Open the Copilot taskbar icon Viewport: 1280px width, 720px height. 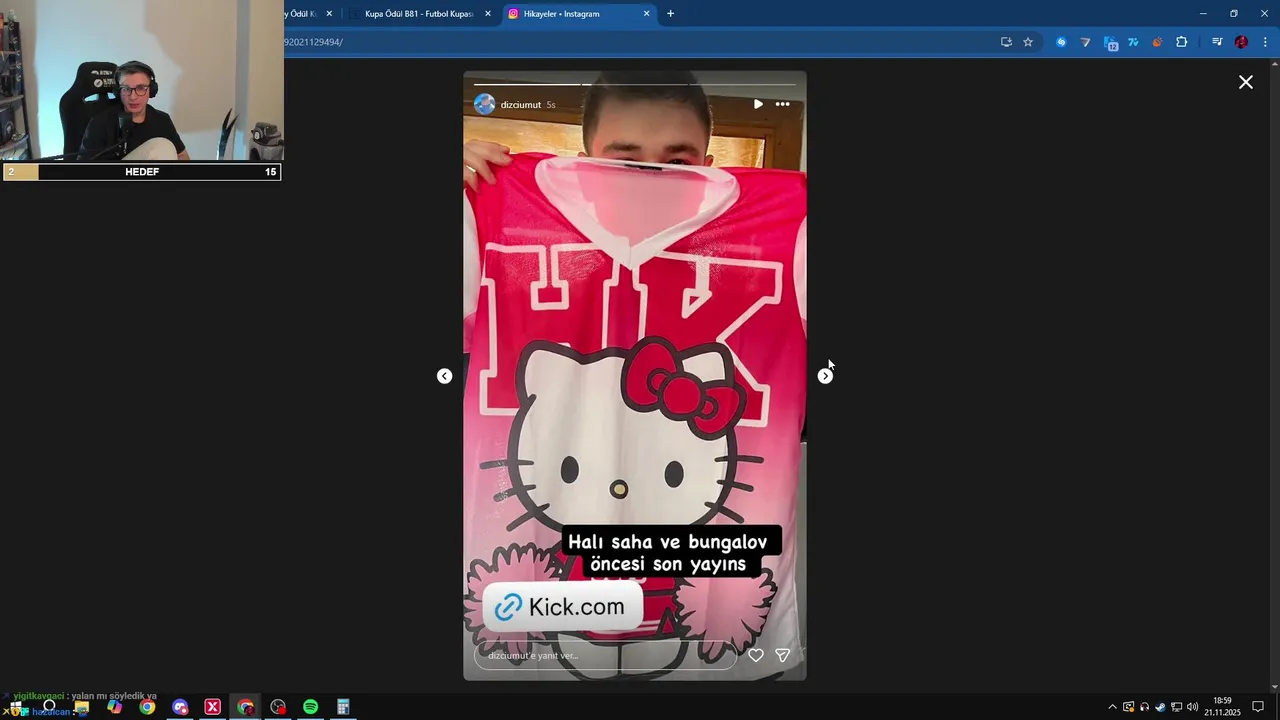pos(114,707)
